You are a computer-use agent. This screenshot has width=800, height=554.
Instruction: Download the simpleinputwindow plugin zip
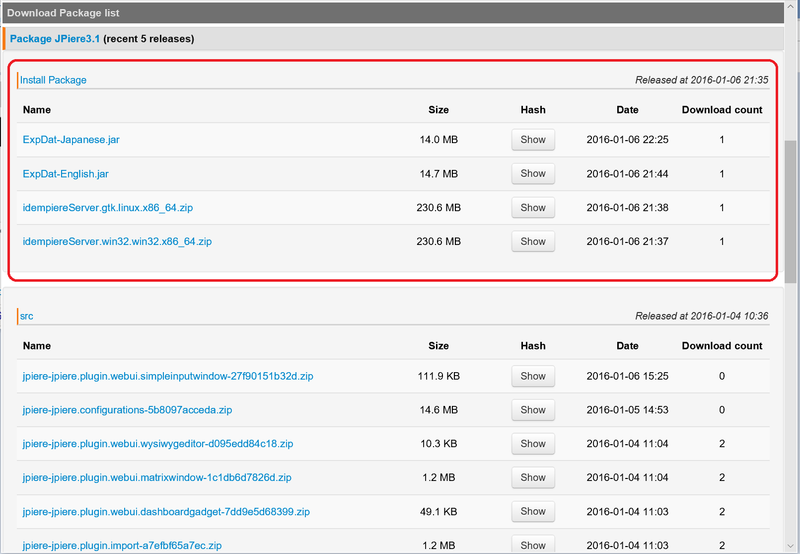click(168, 376)
